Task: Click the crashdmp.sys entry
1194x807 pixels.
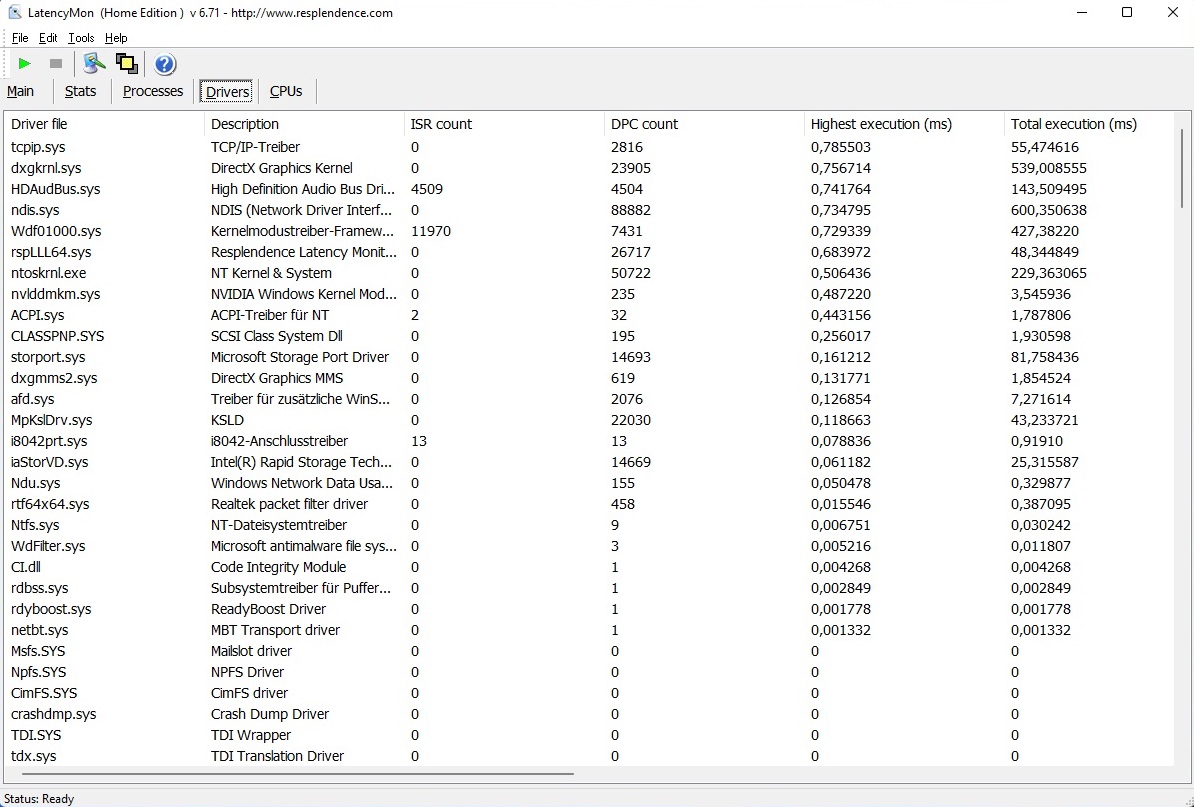Action: click(590, 714)
